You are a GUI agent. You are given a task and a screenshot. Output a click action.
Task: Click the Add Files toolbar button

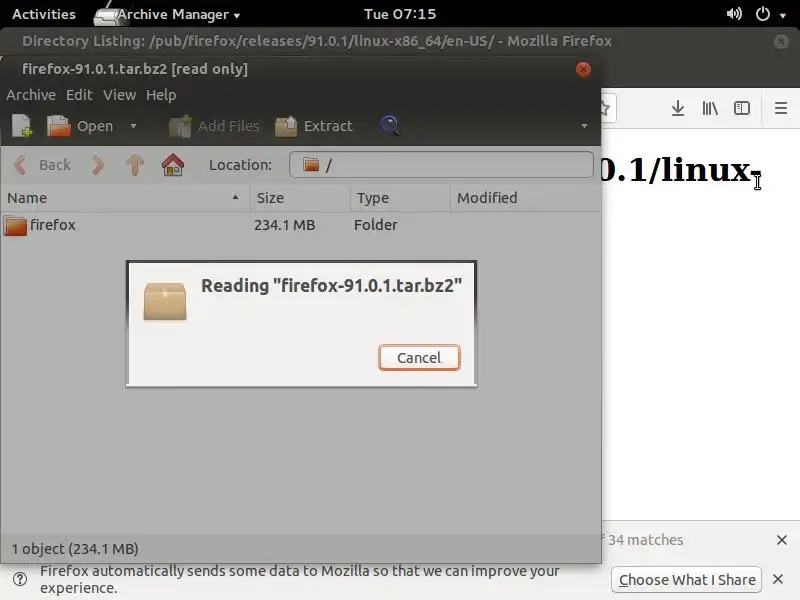point(214,126)
